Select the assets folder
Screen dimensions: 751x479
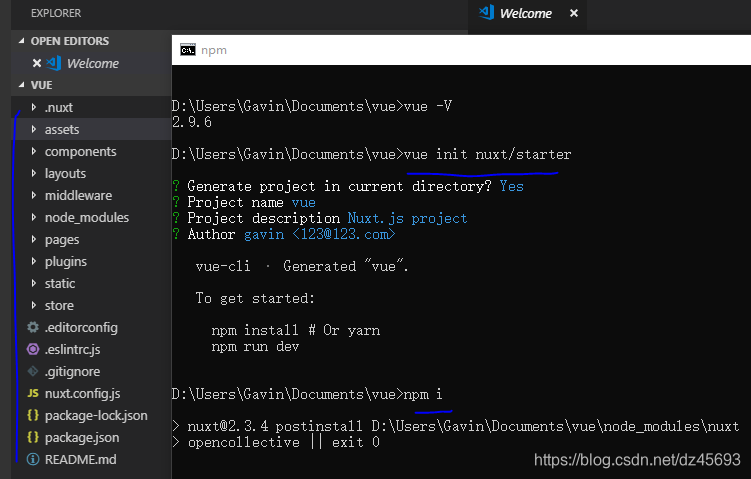pos(91,129)
